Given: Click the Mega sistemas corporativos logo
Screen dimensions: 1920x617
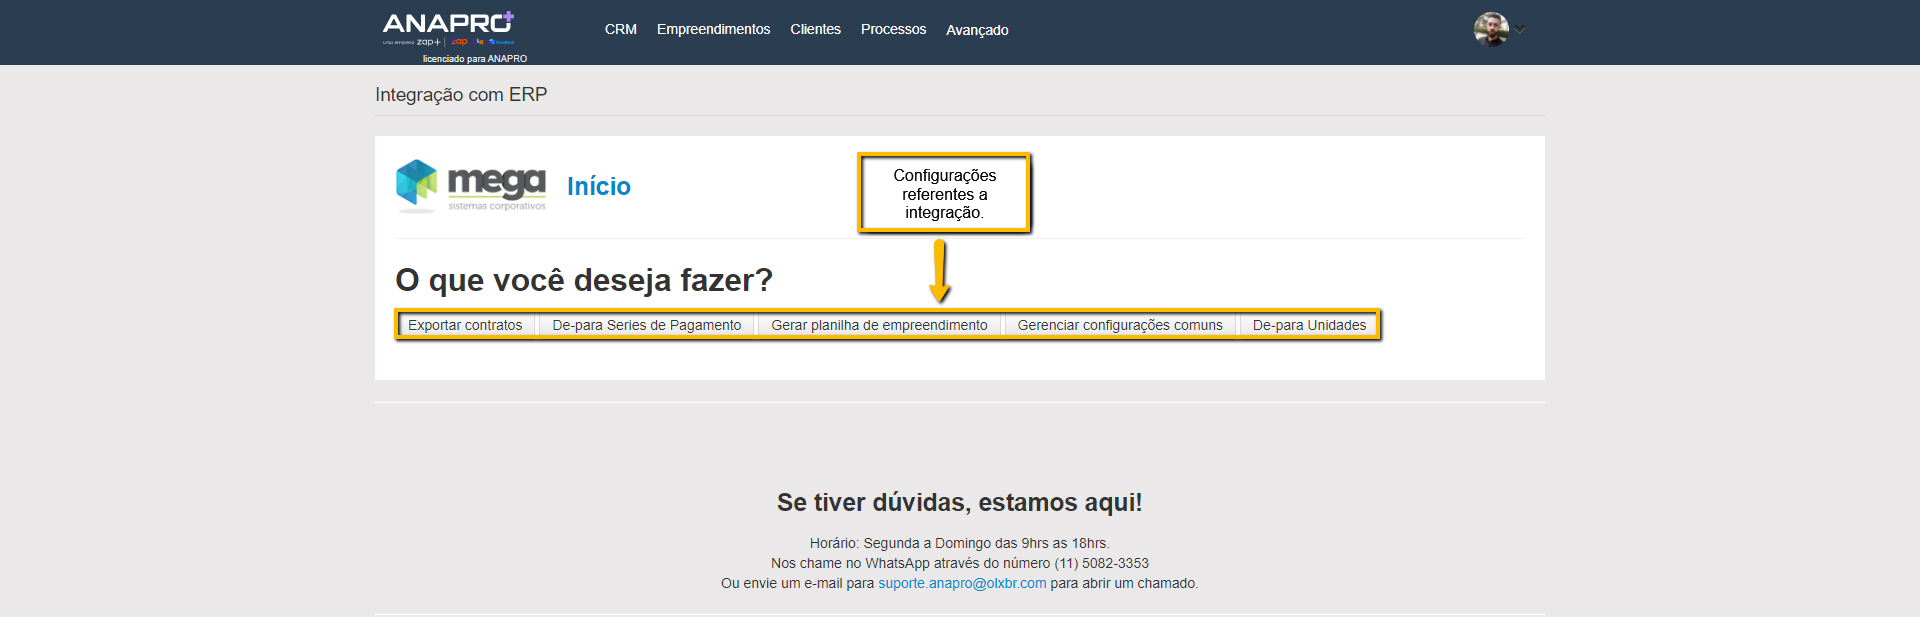Looking at the screenshot, I should pos(471,186).
